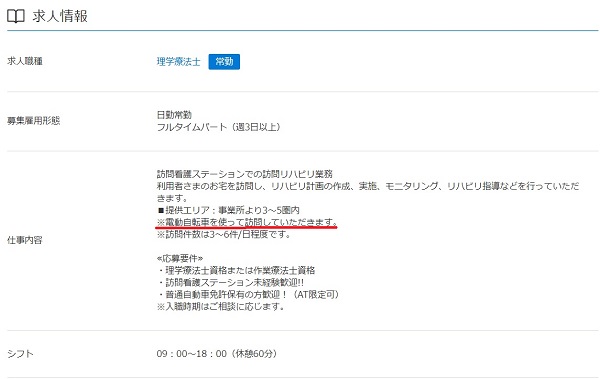The height and width of the screenshot is (379, 600).
Task: Click the 09:00〜18:00 shift time text
Action: pos(216,354)
